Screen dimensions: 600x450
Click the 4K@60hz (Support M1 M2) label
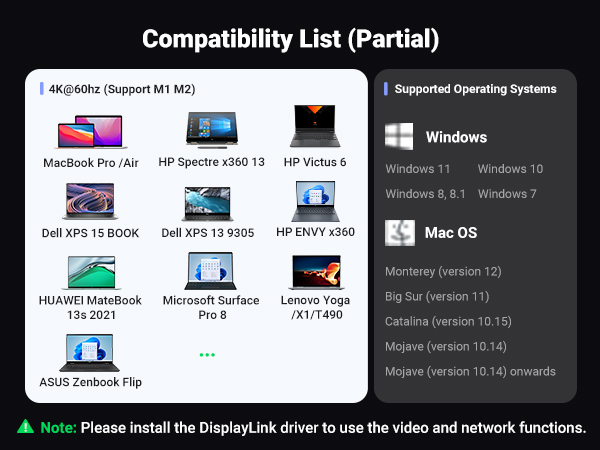pos(122,89)
